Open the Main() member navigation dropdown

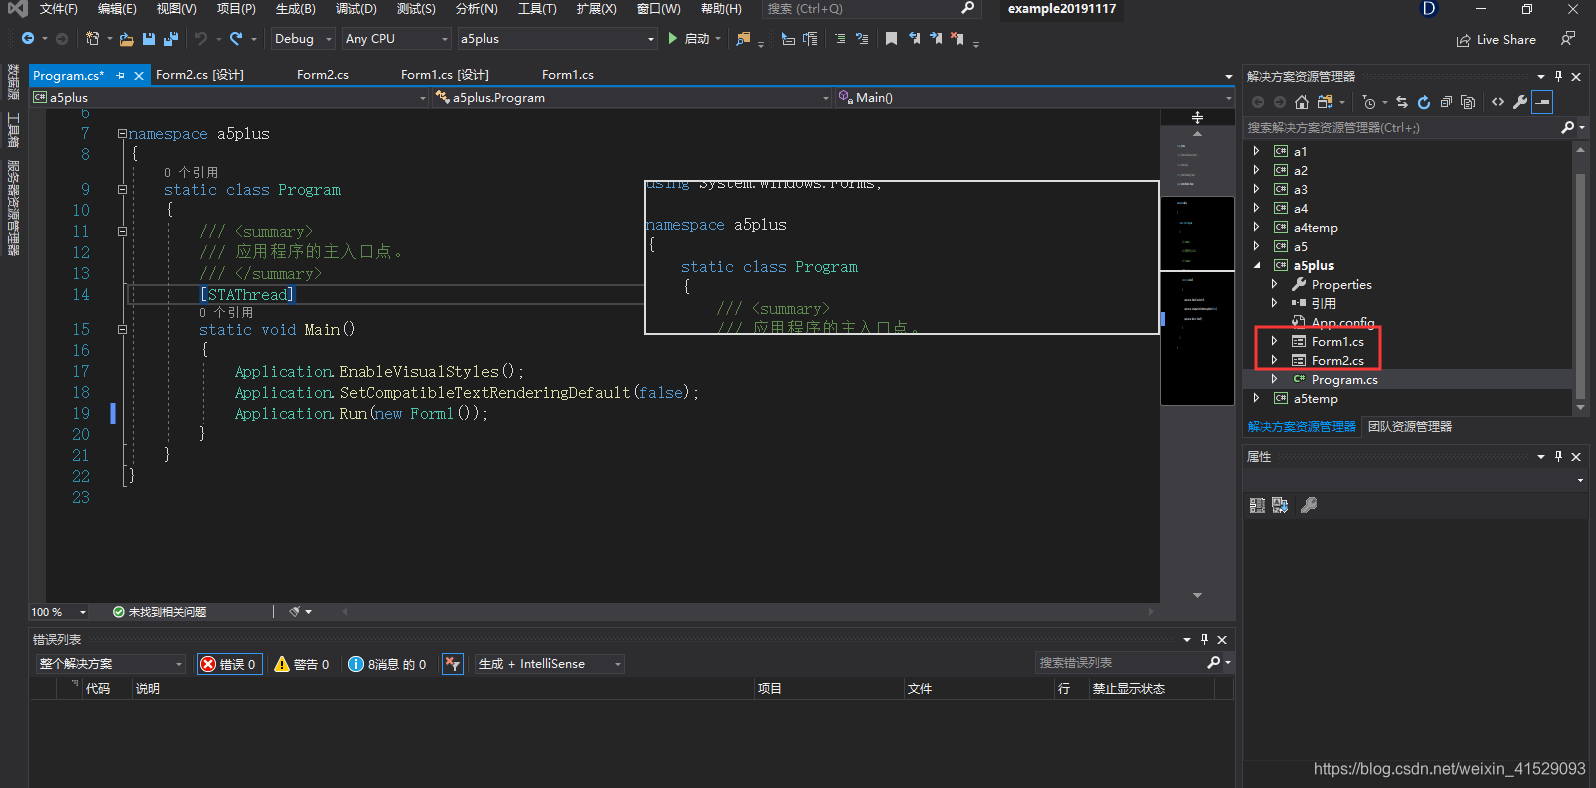[x=1035, y=98]
